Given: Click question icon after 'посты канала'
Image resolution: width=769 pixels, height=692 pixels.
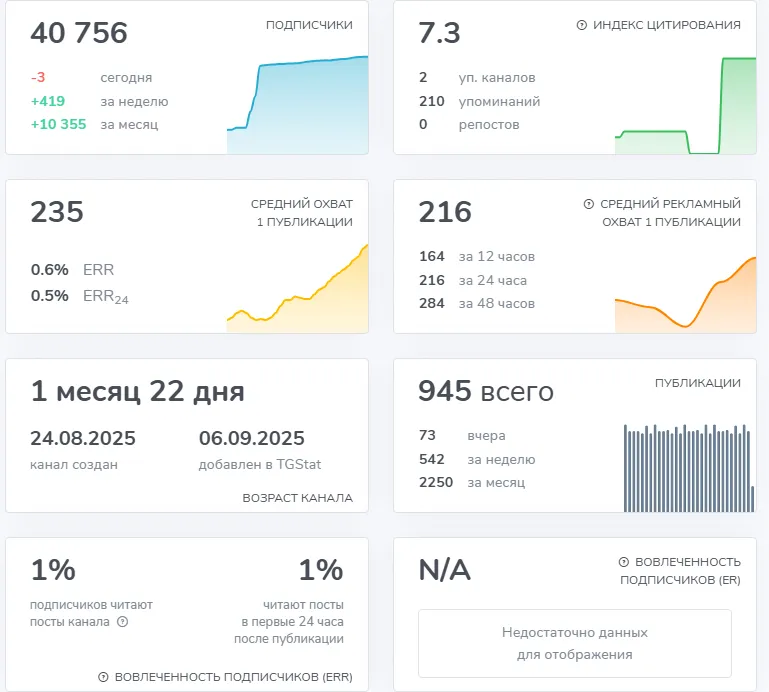Looking at the screenshot, I should (x=123, y=622).
